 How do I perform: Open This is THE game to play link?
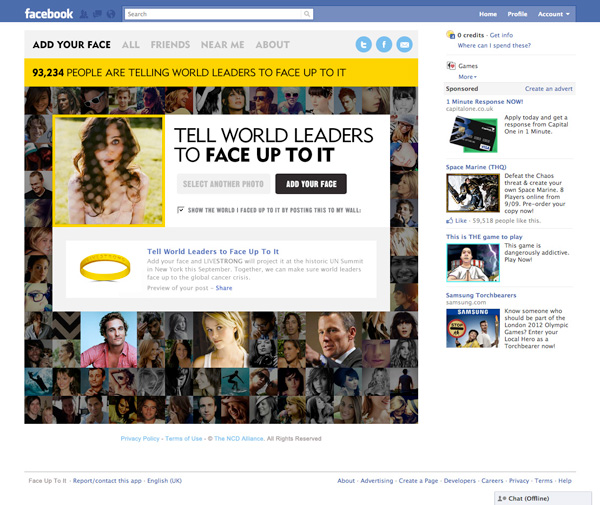click(x=484, y=237)
